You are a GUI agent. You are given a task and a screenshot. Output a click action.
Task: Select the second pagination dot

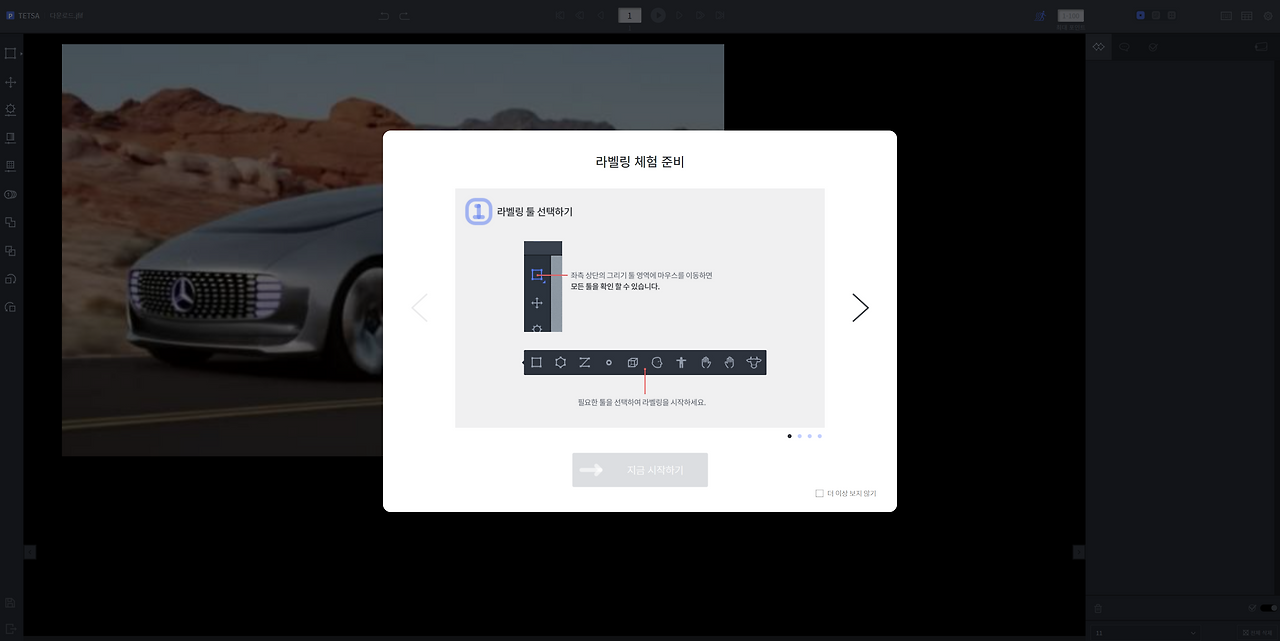799,436
